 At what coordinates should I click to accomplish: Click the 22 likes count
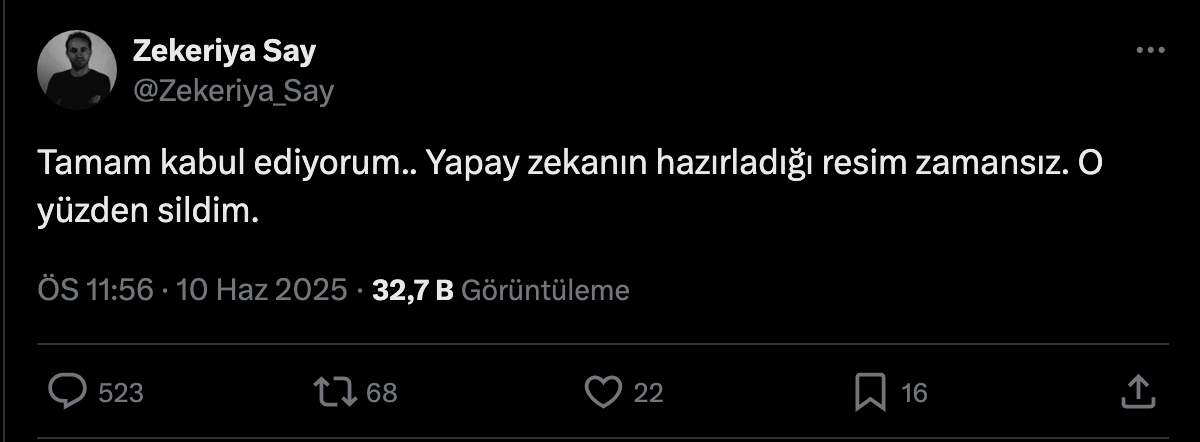[x=649, y=393]
